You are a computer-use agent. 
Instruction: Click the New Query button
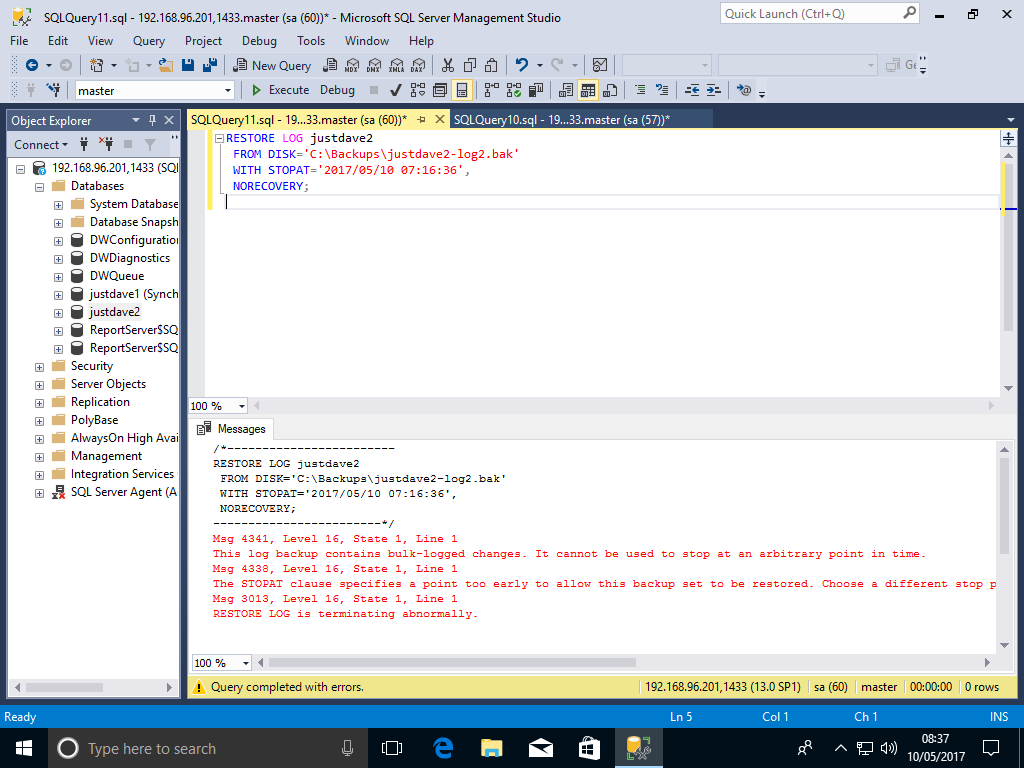[272, 65]
